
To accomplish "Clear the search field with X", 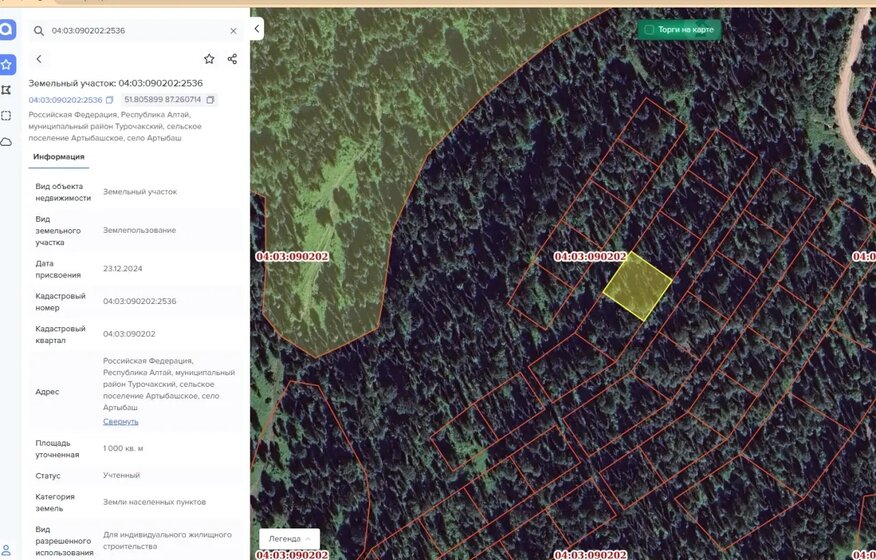I will pos(234,31).
